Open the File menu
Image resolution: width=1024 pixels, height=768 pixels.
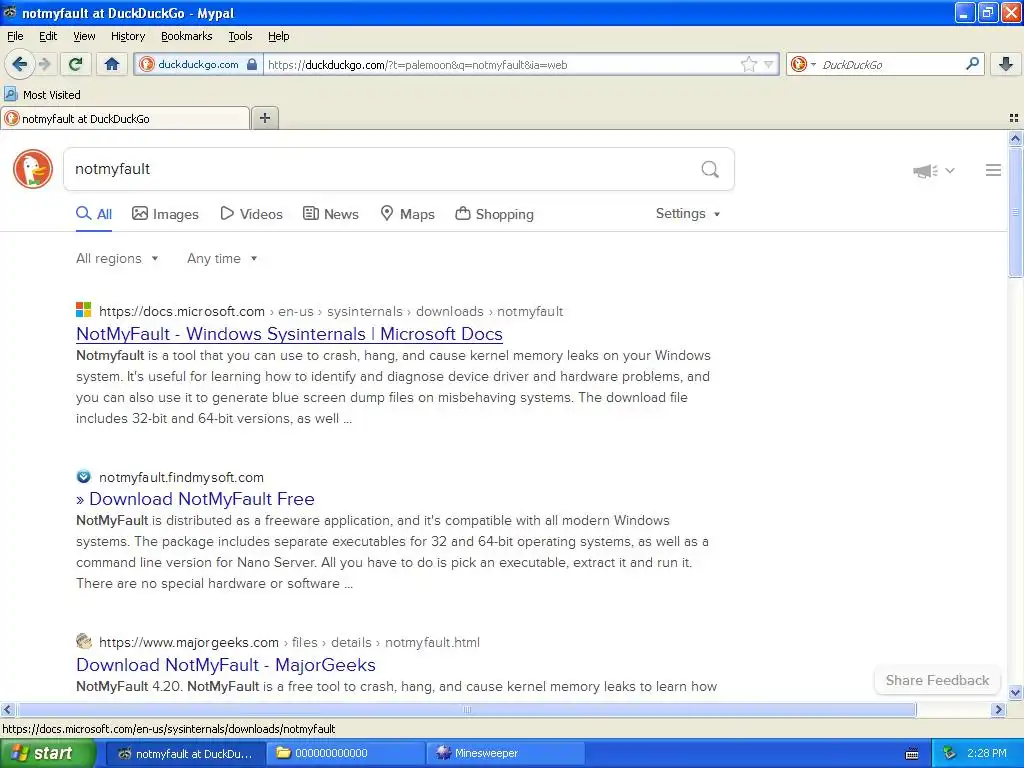coord(15,36)
